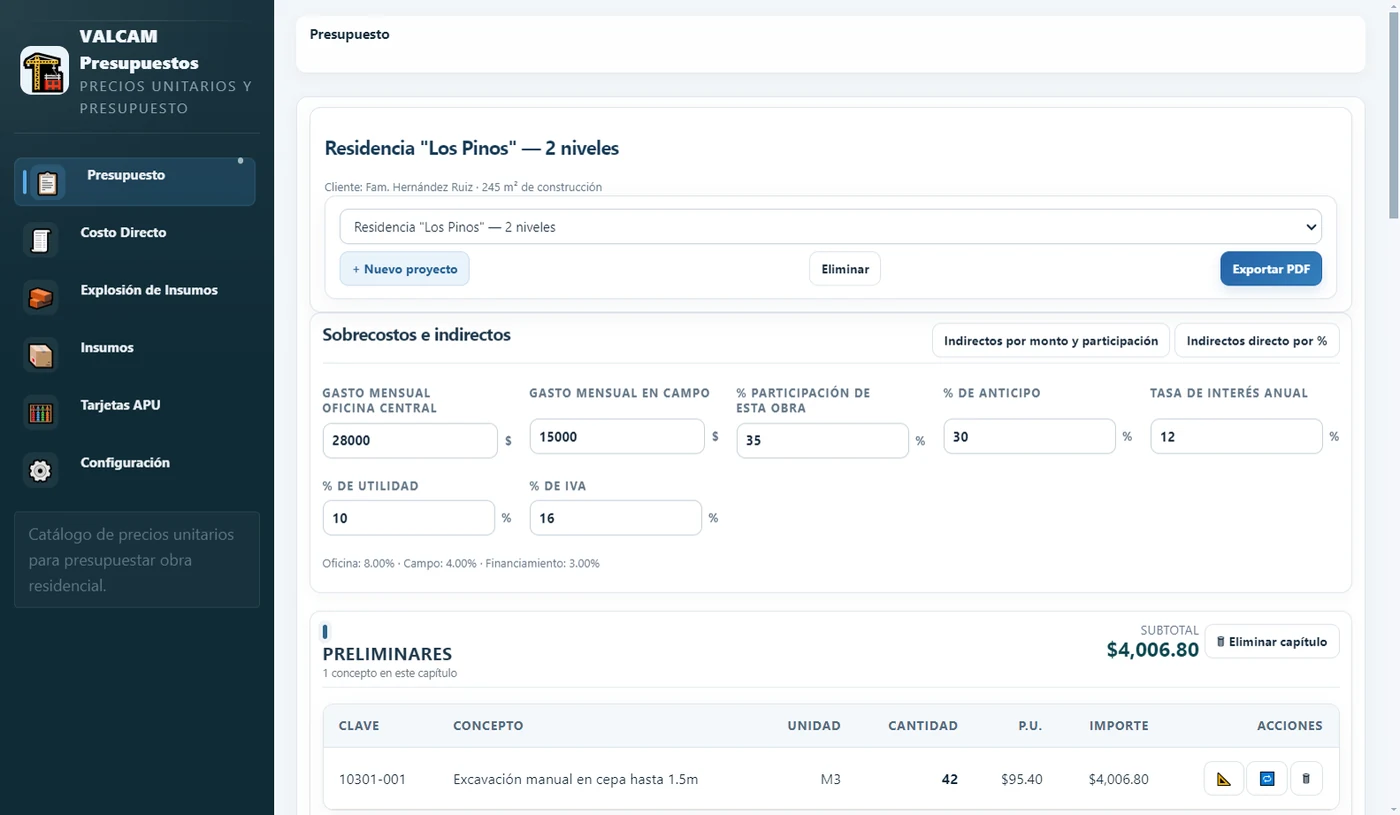The image size is (1400, 815).
Task: Click the P.U. column header
Action: 1030,726
